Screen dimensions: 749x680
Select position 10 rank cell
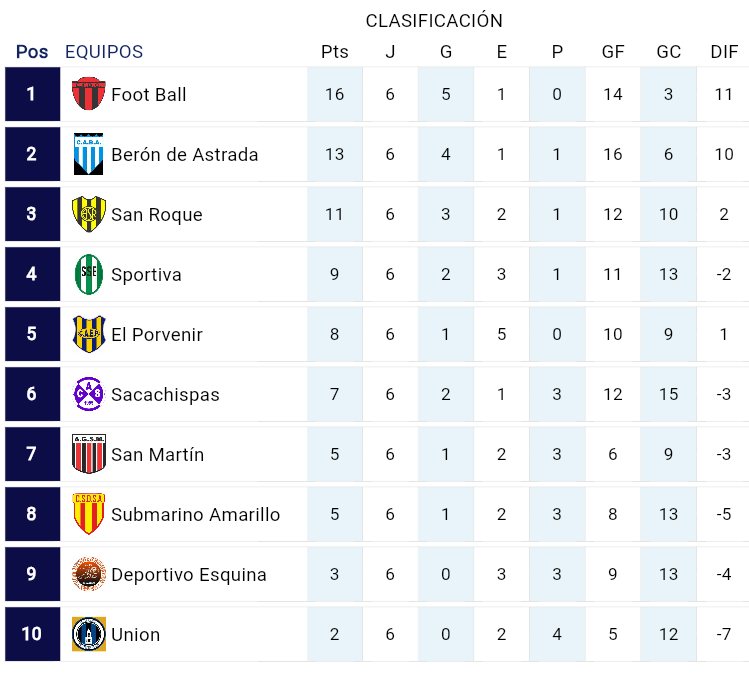32,634
